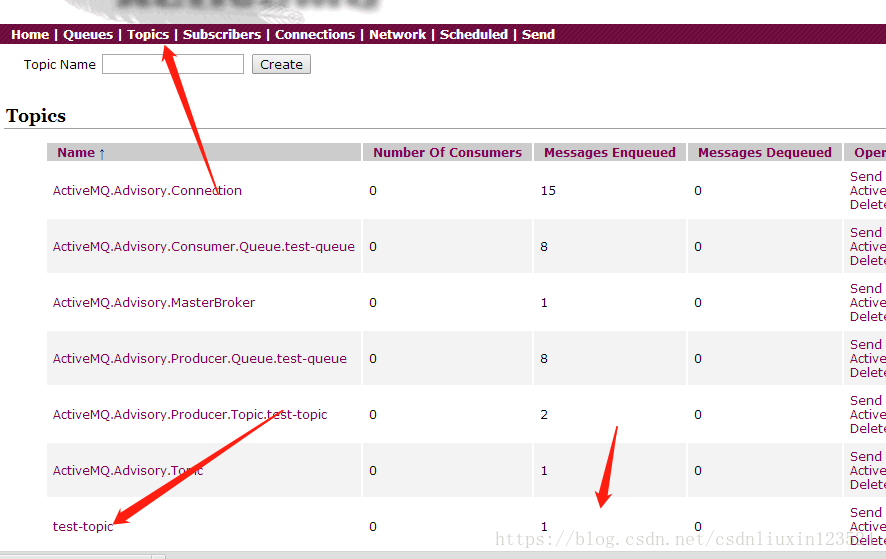Open the Subscribers page
The width and height of the screenshot is (886, 559).
(222, 34)
